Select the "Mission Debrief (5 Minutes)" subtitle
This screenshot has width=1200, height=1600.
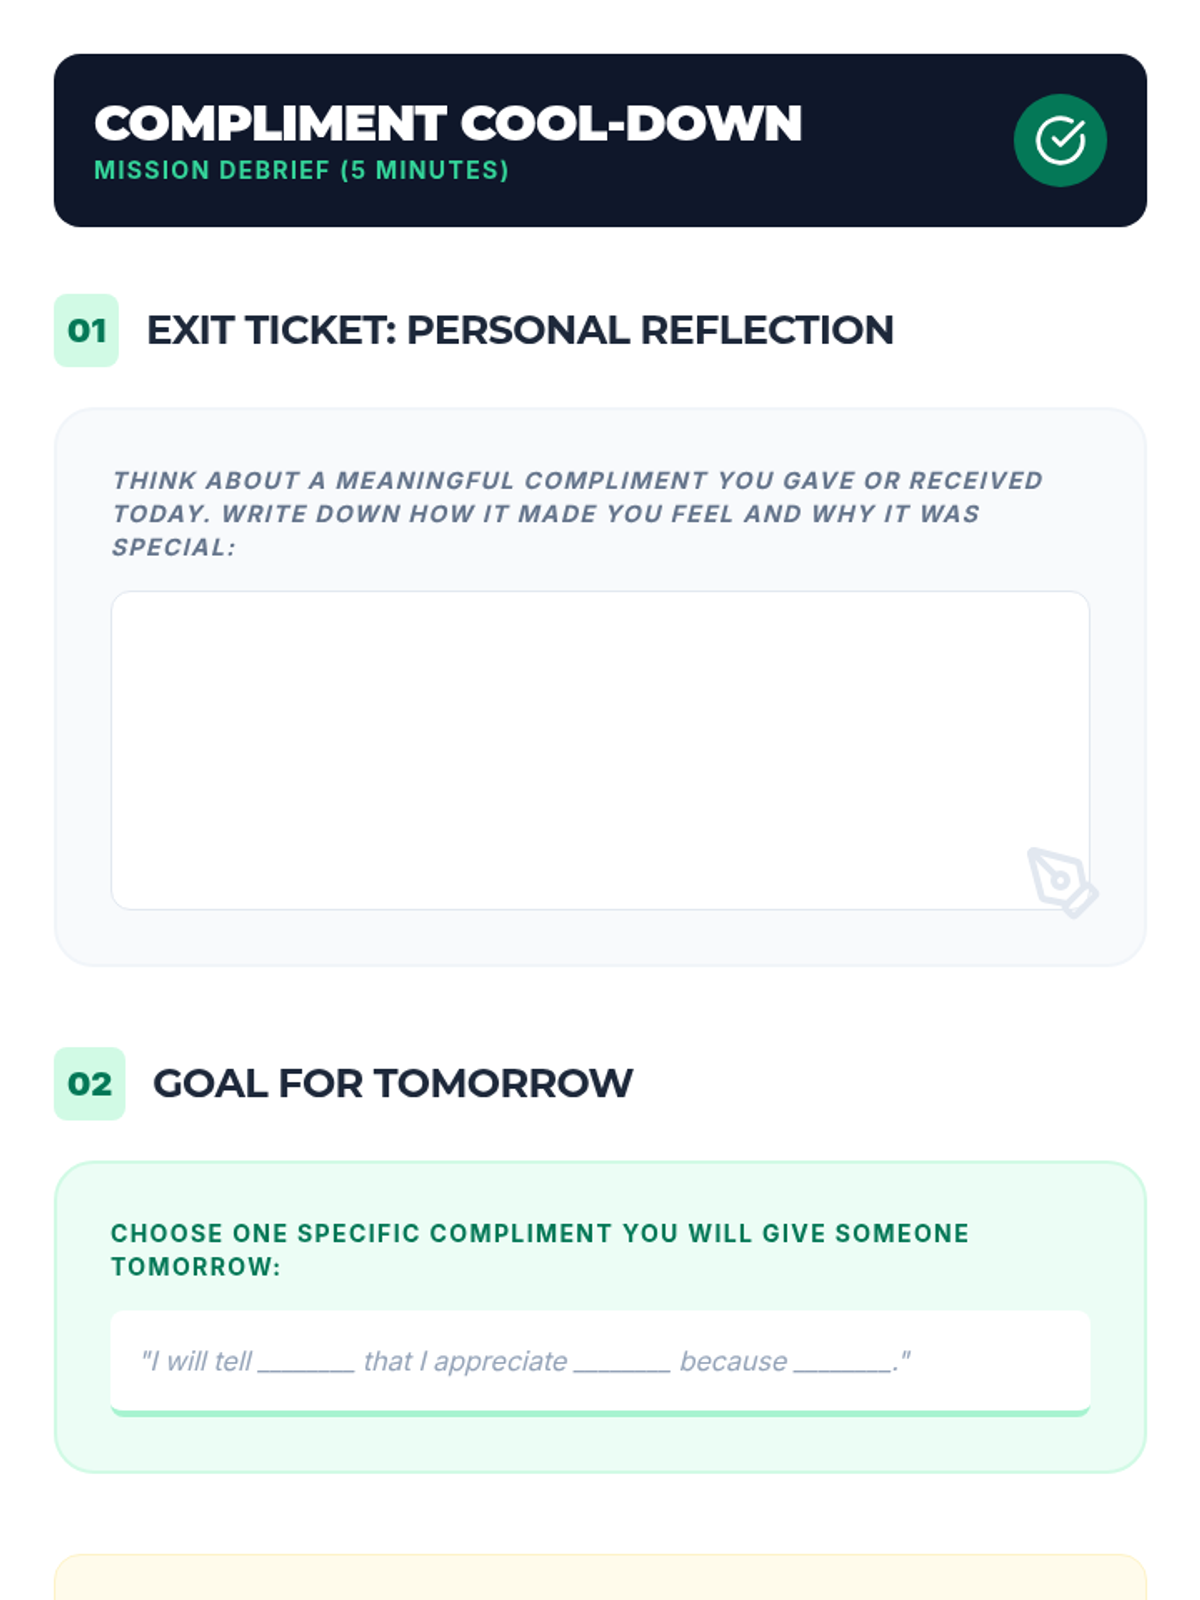[301, 170]
